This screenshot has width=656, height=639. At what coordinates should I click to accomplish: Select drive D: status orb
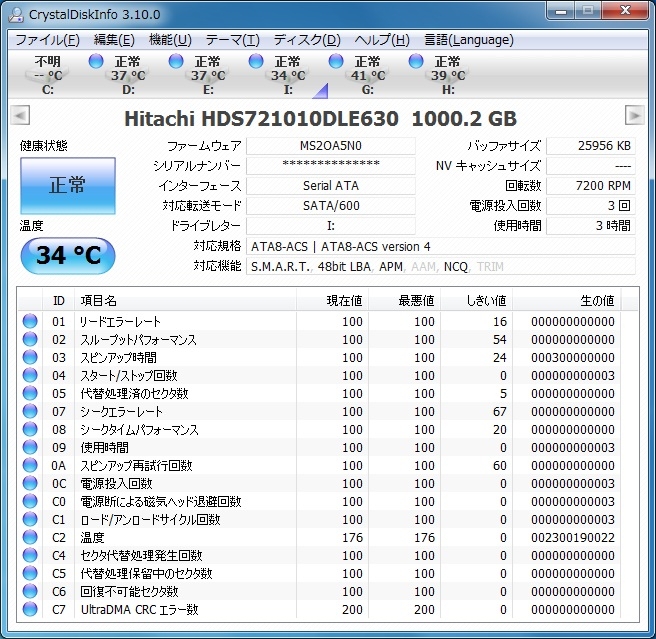[x=96, y=62]
